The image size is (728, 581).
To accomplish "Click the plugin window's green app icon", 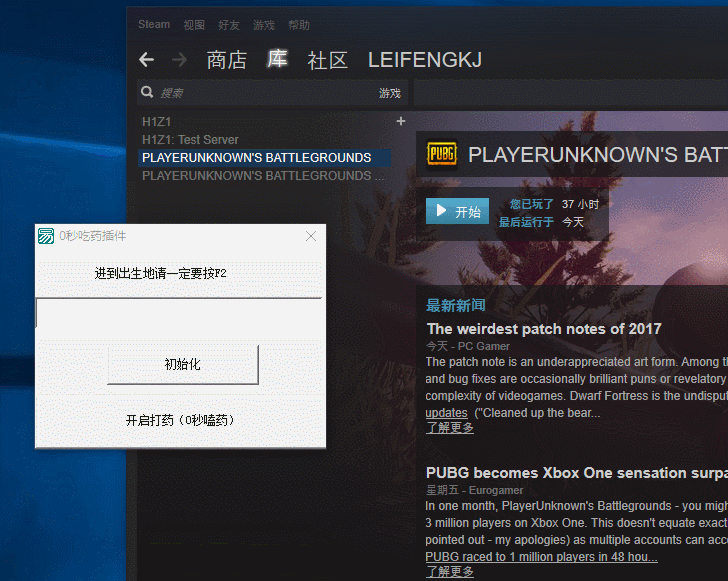I will (46, 236).
